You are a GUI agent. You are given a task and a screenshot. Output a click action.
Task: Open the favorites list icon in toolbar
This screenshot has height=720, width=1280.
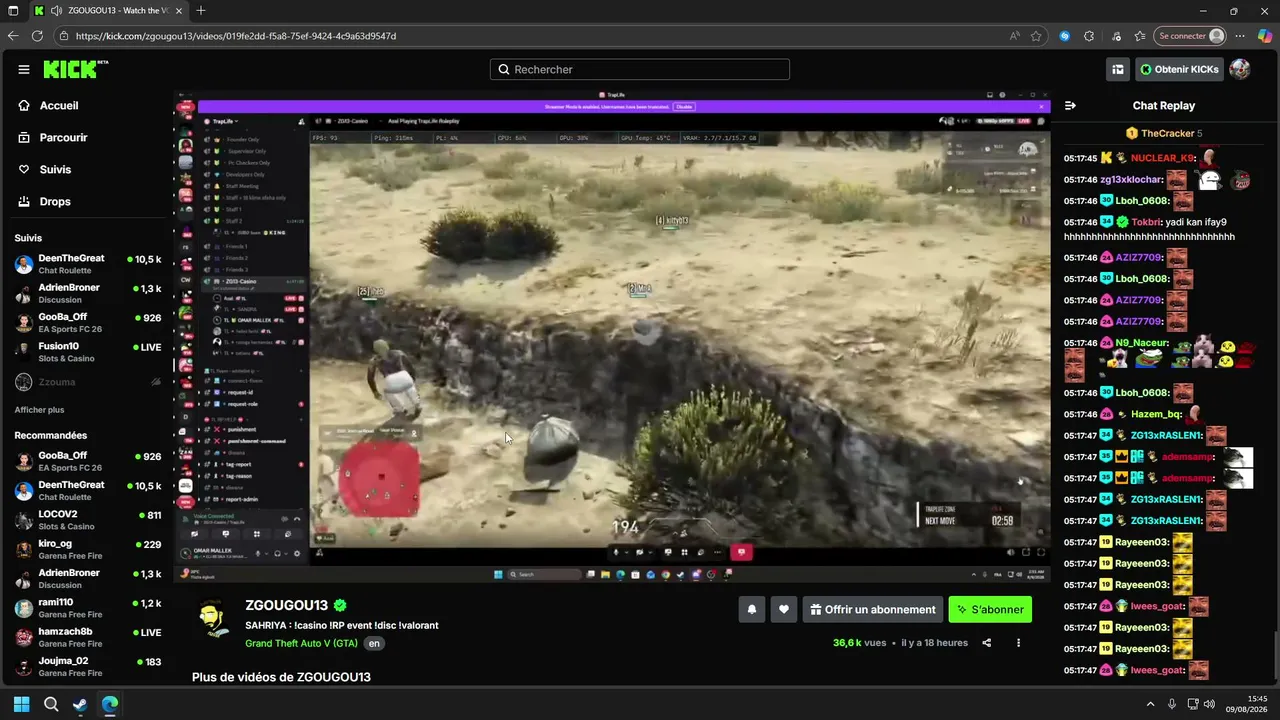[x=1140, y=36]
